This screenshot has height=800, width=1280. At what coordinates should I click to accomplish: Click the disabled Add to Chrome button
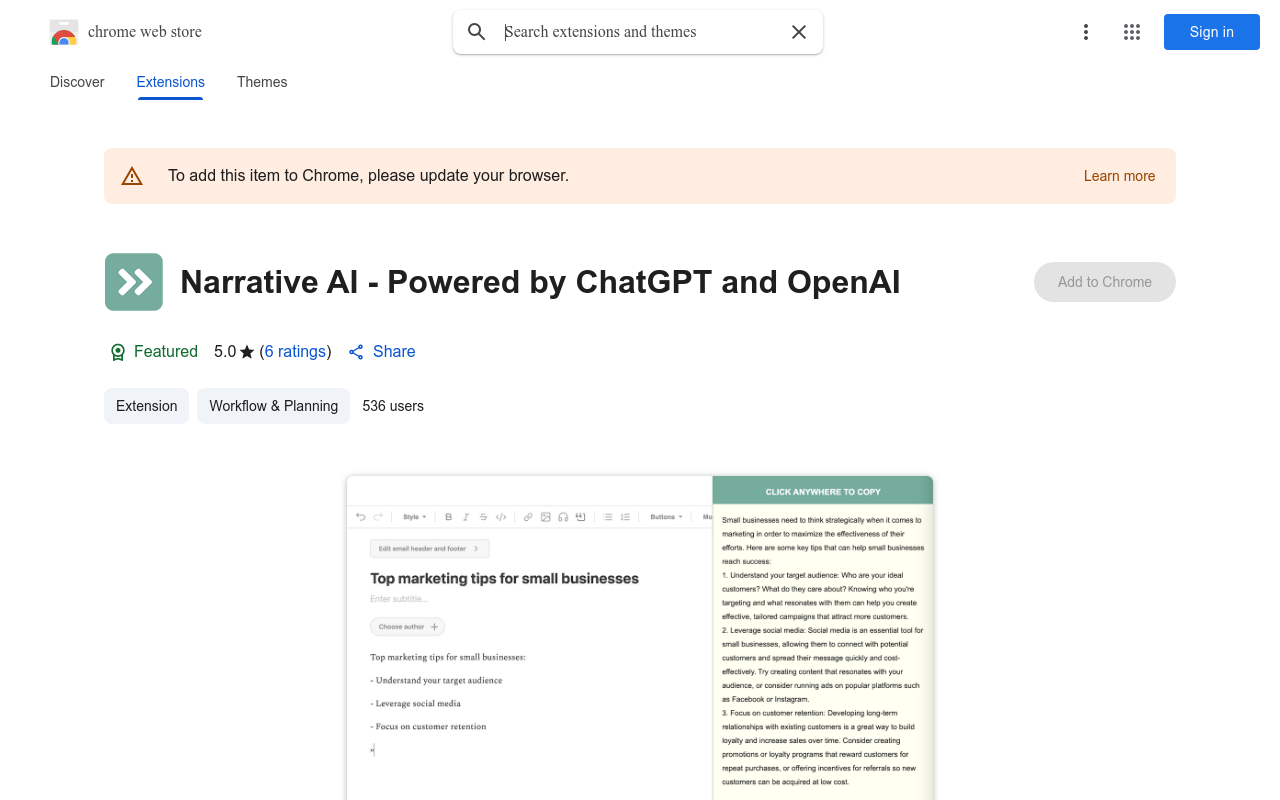pyautogui.click(x=1105, y=282)
